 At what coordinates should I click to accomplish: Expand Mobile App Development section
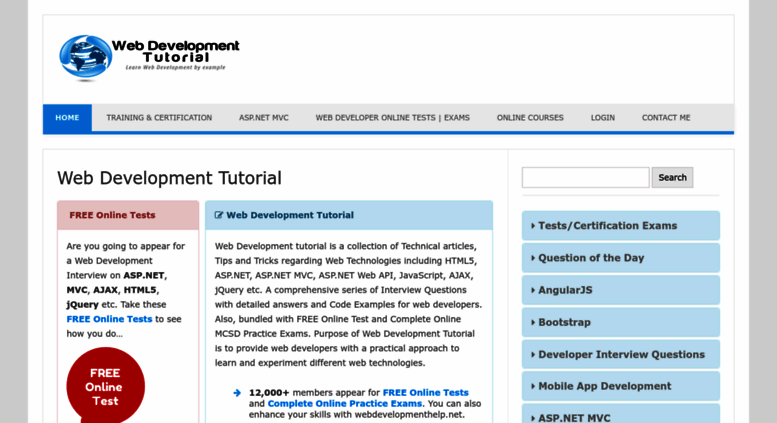point(620,386)
